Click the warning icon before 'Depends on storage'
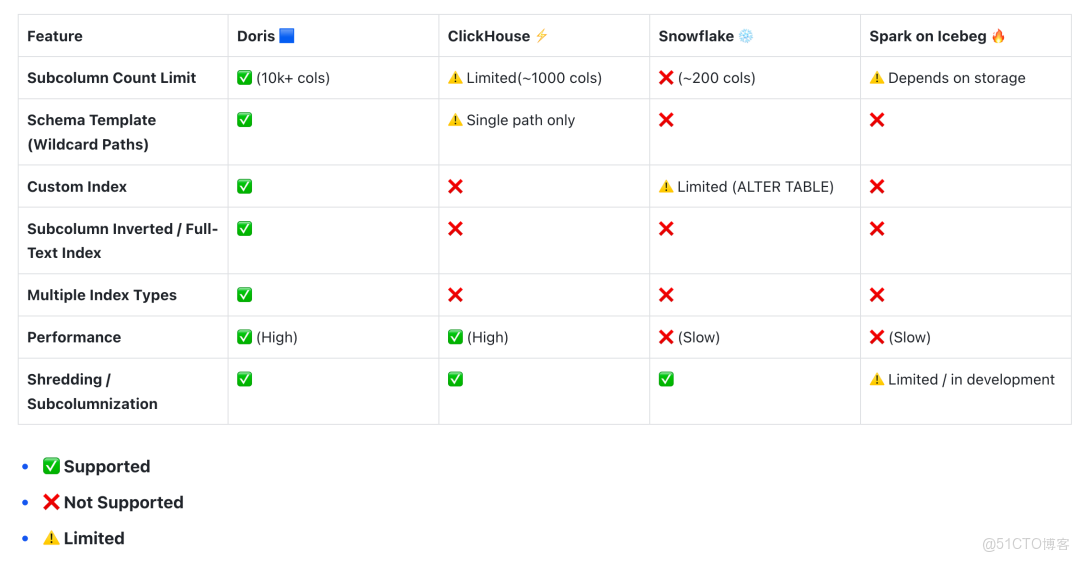 pos(877,78)
